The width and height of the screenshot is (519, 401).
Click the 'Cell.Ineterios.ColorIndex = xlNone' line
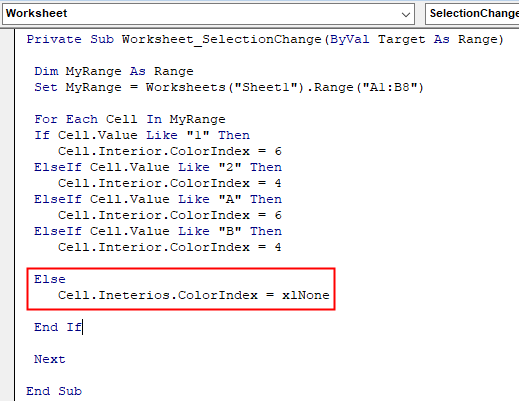pos(194,295)
